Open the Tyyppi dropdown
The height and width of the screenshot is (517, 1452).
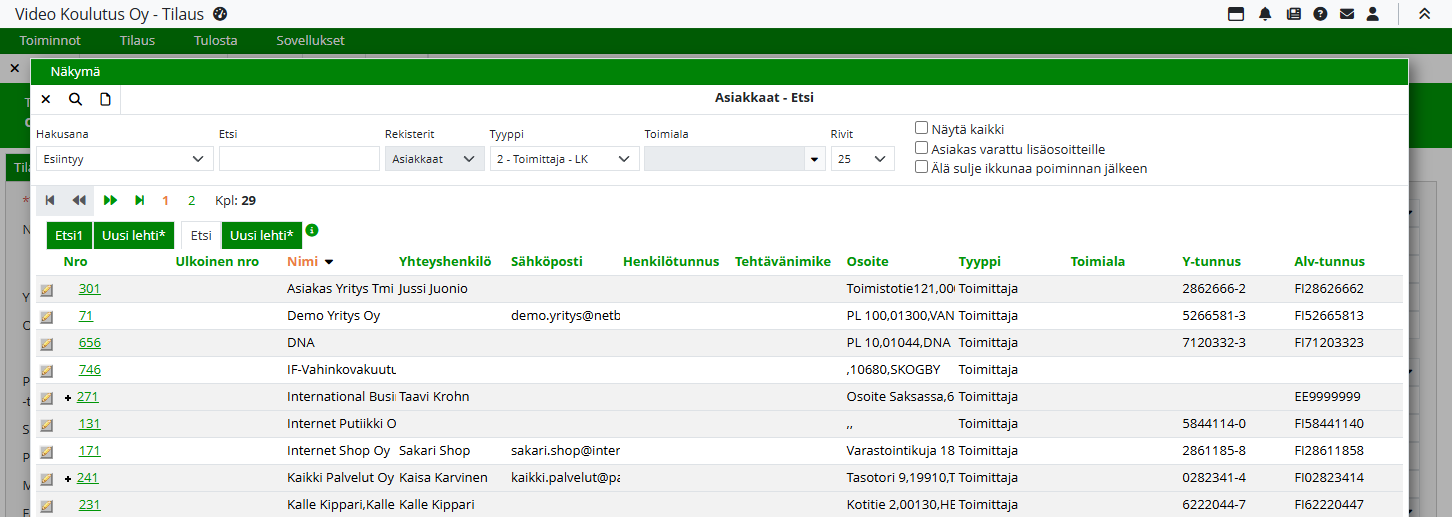click(x=564, y=158)
